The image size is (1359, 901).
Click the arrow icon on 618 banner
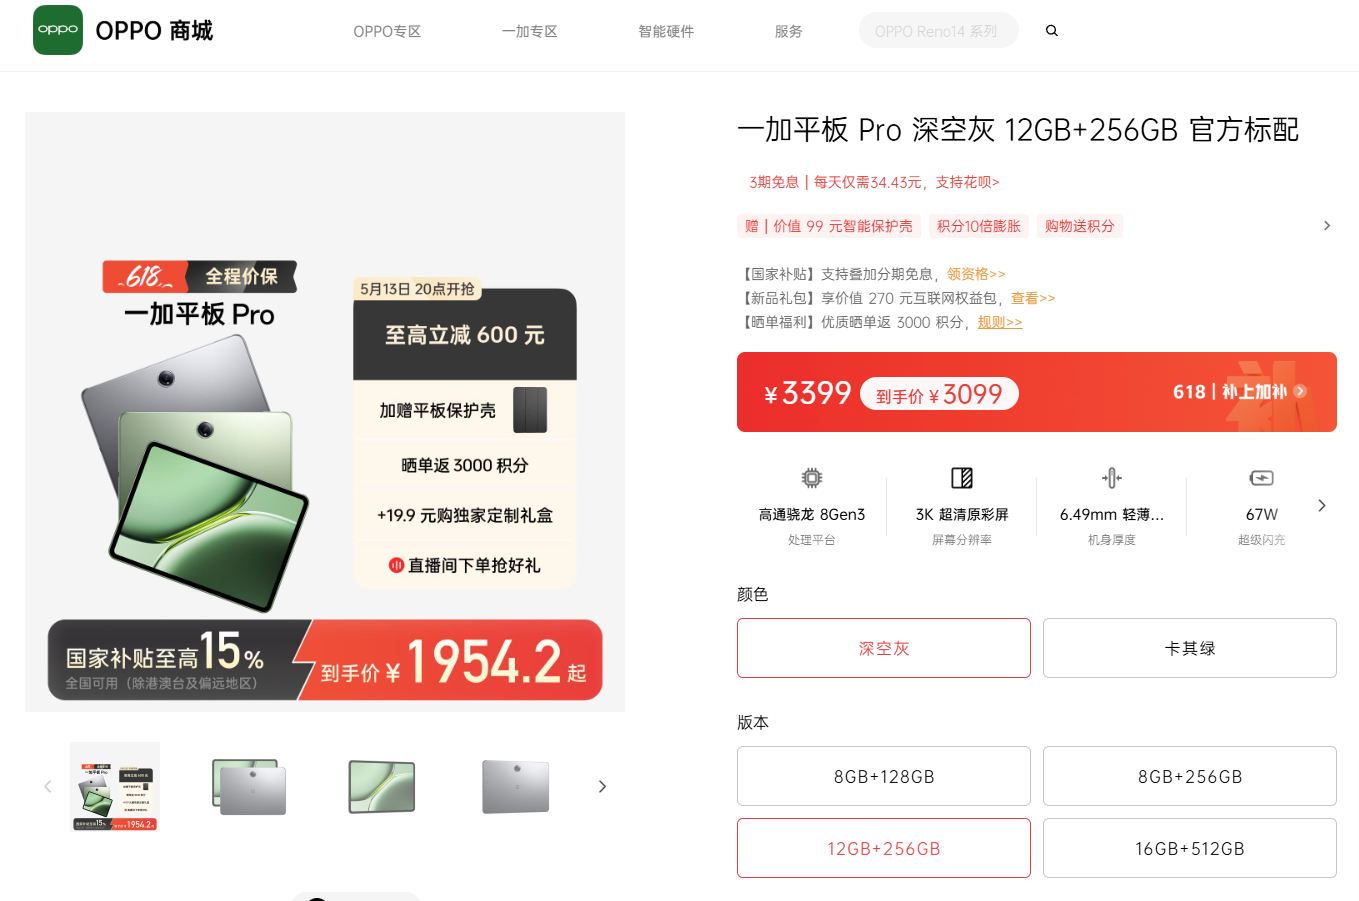point(1300,392)
